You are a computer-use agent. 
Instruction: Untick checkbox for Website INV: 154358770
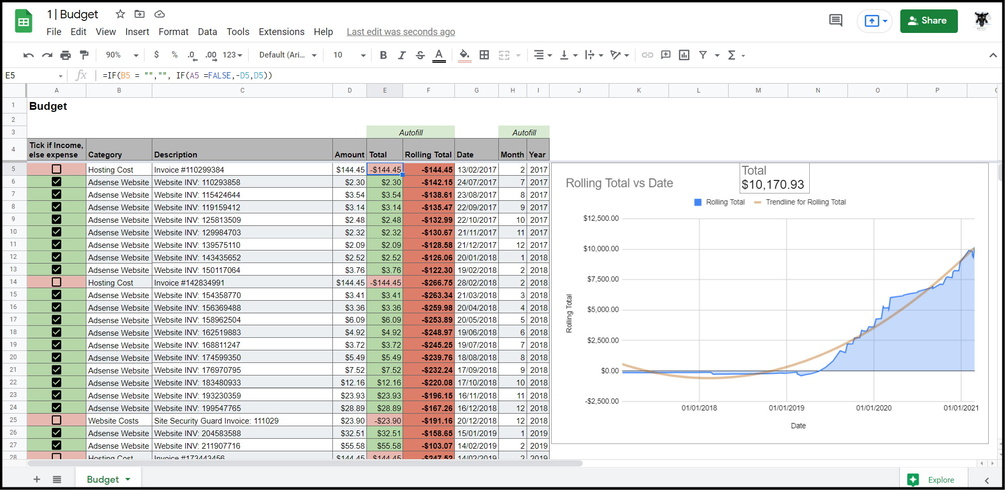[56, 295]
